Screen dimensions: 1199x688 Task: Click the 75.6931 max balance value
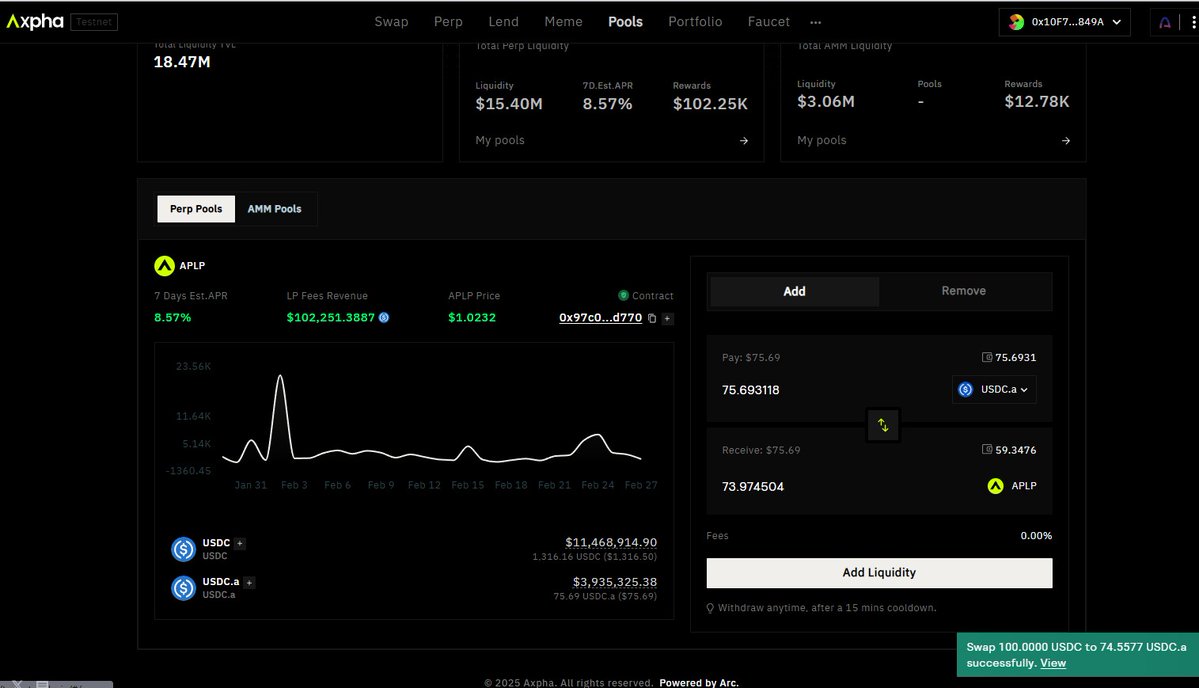(x=1015, y=357)
